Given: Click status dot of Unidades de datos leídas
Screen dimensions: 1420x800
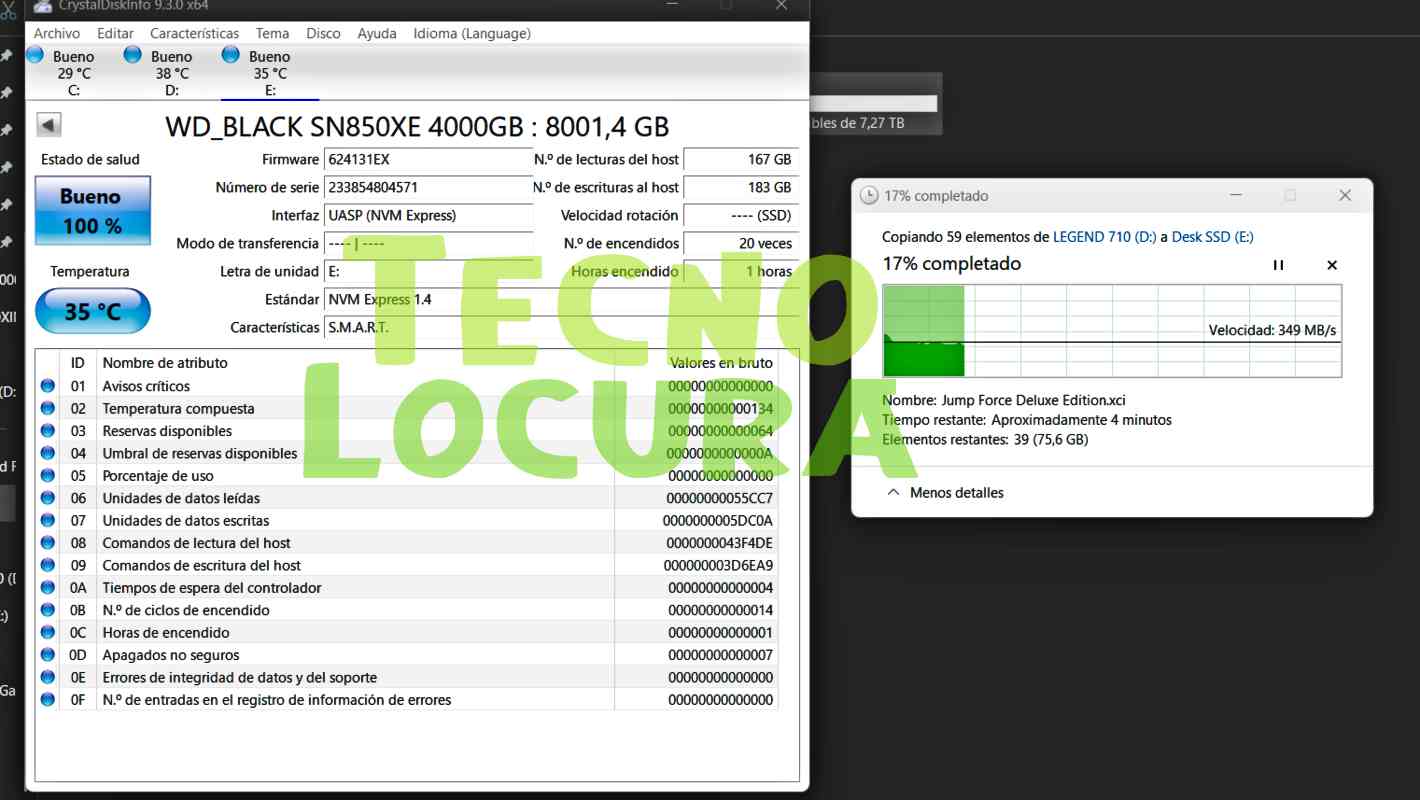Looking at the screenshot, I should click(47, 498).
